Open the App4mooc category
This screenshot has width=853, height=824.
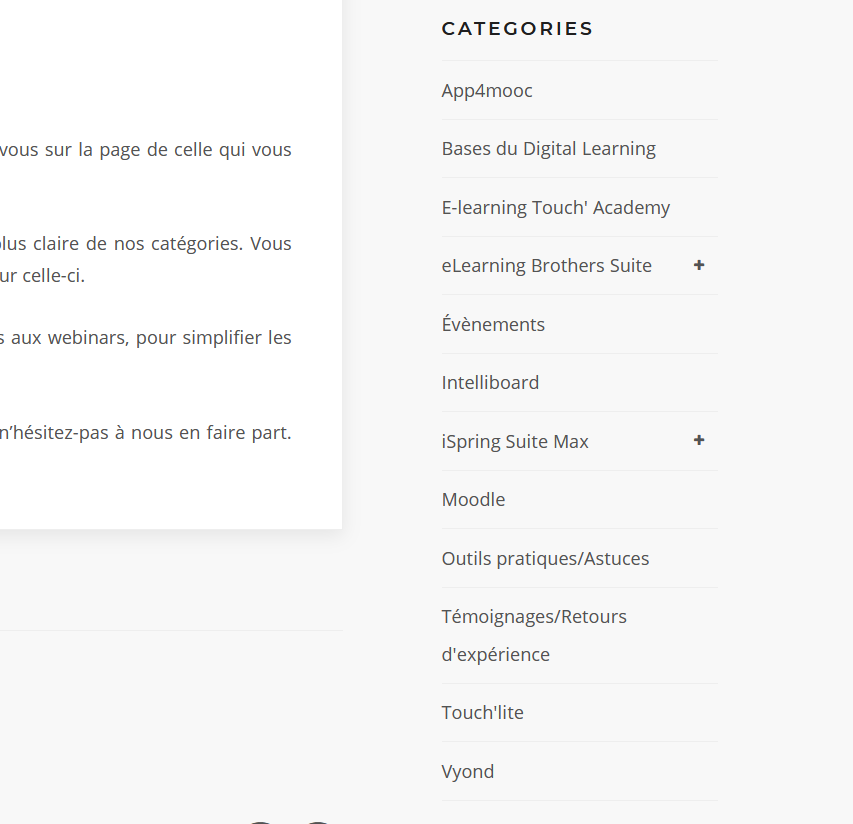coord(487,91)
